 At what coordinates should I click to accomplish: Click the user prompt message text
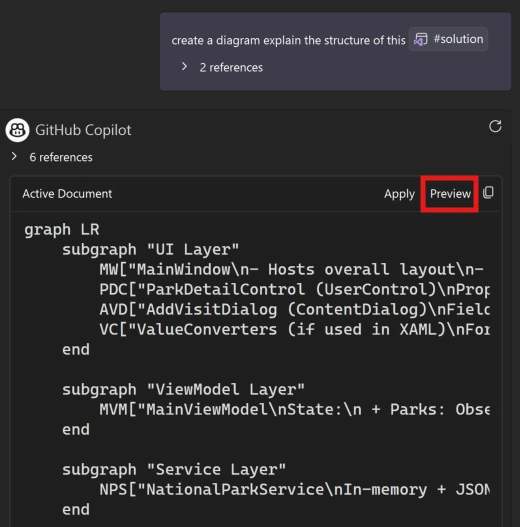click(288, 41)
